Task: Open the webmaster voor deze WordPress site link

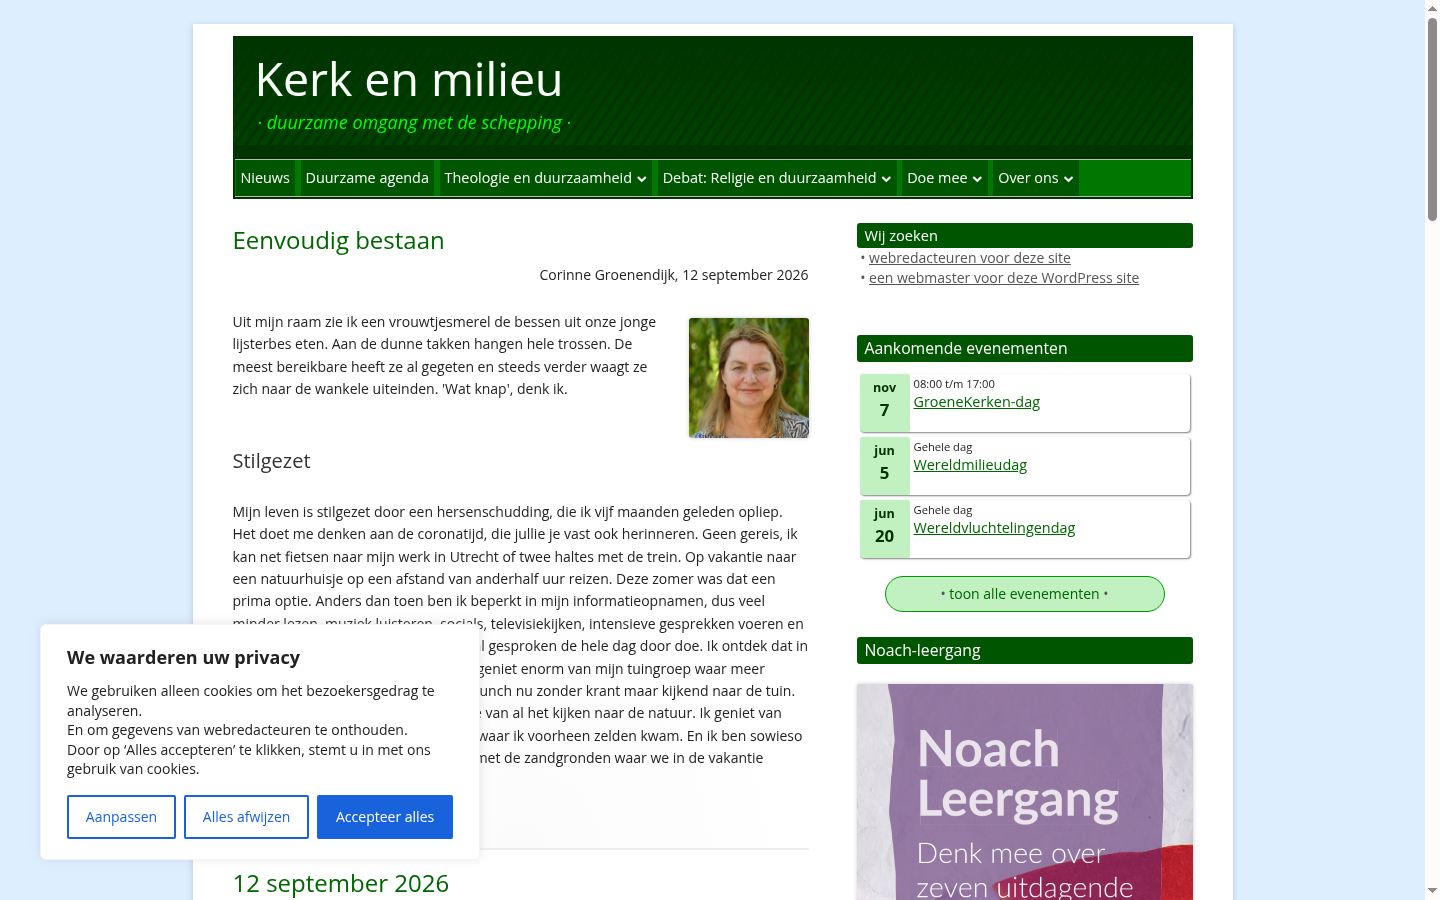Action: (1004, 278)
